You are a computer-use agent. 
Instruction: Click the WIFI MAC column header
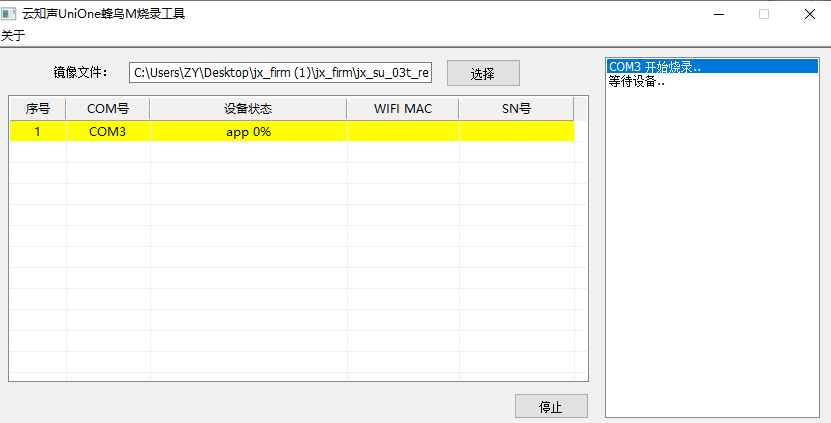click(403, 108)
